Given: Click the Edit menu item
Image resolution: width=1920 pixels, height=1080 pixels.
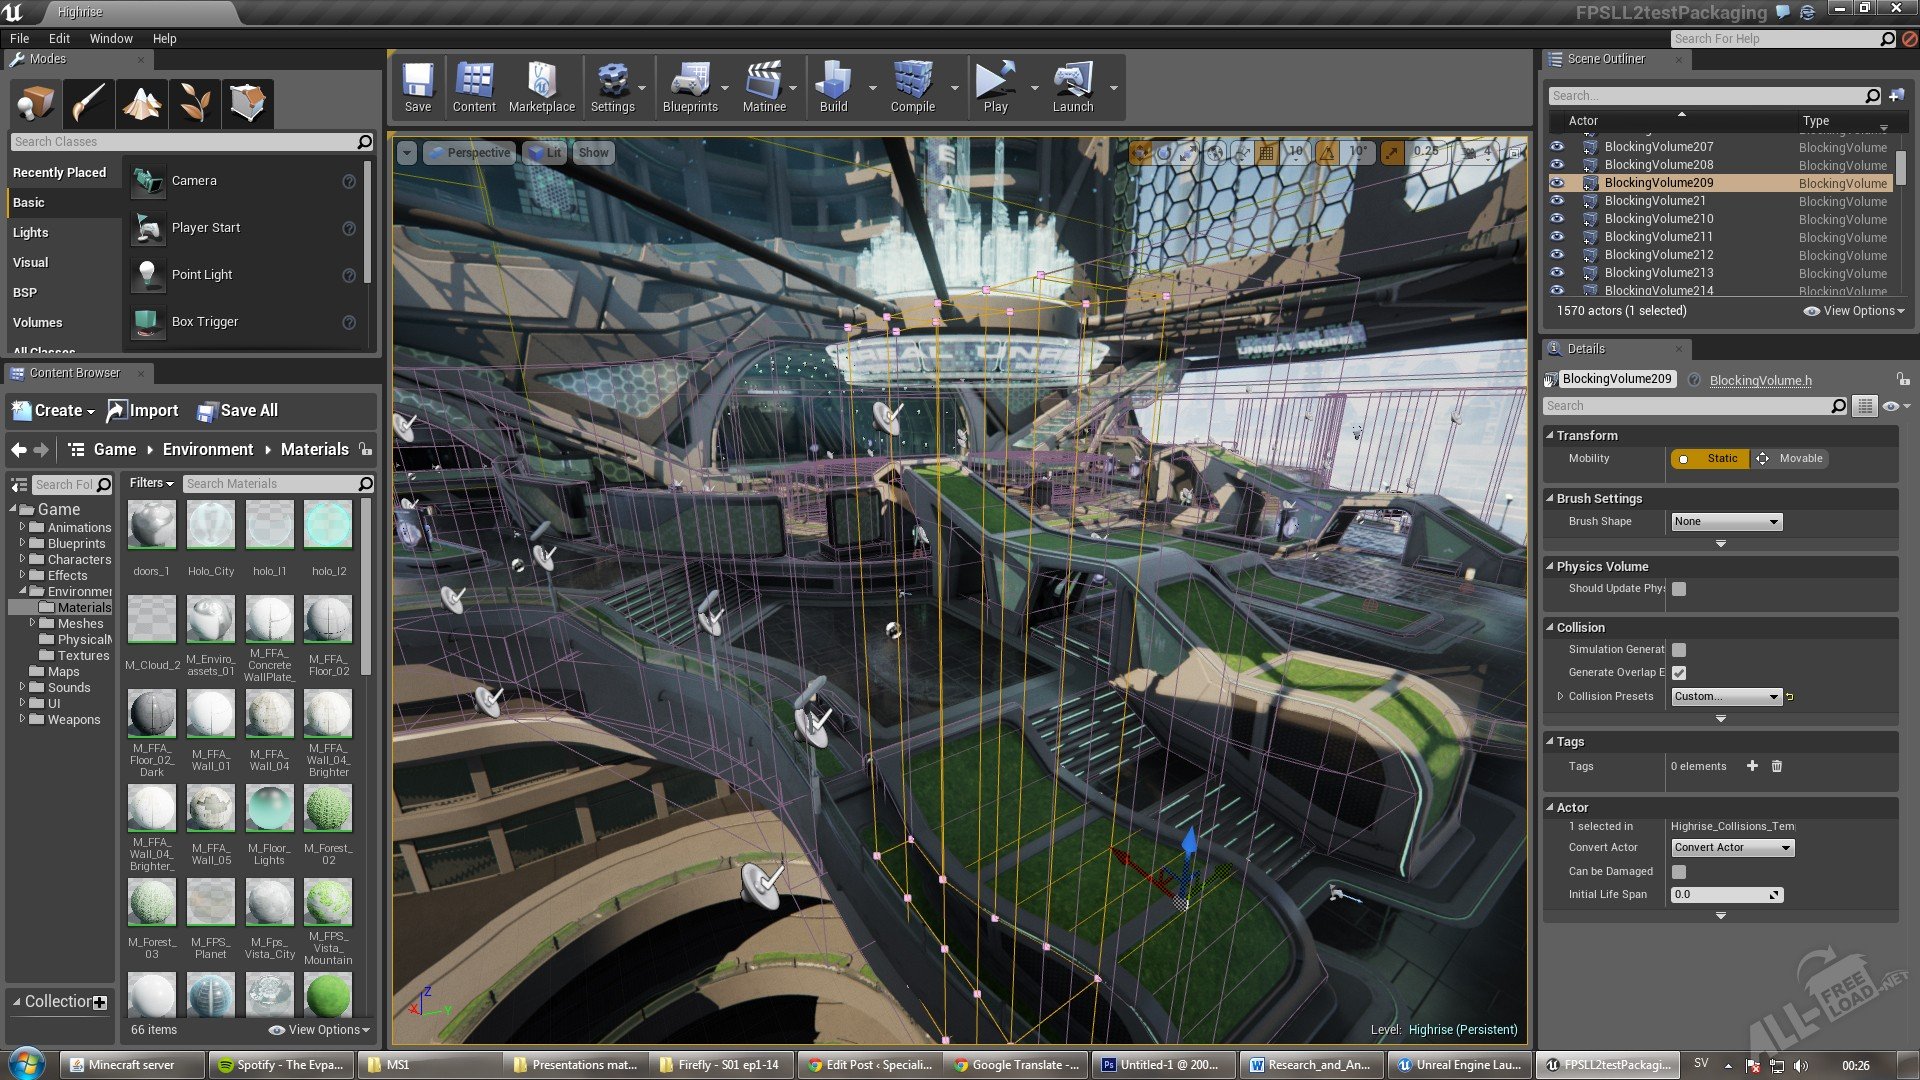Looking at the screenshot, I should (59, 38).
